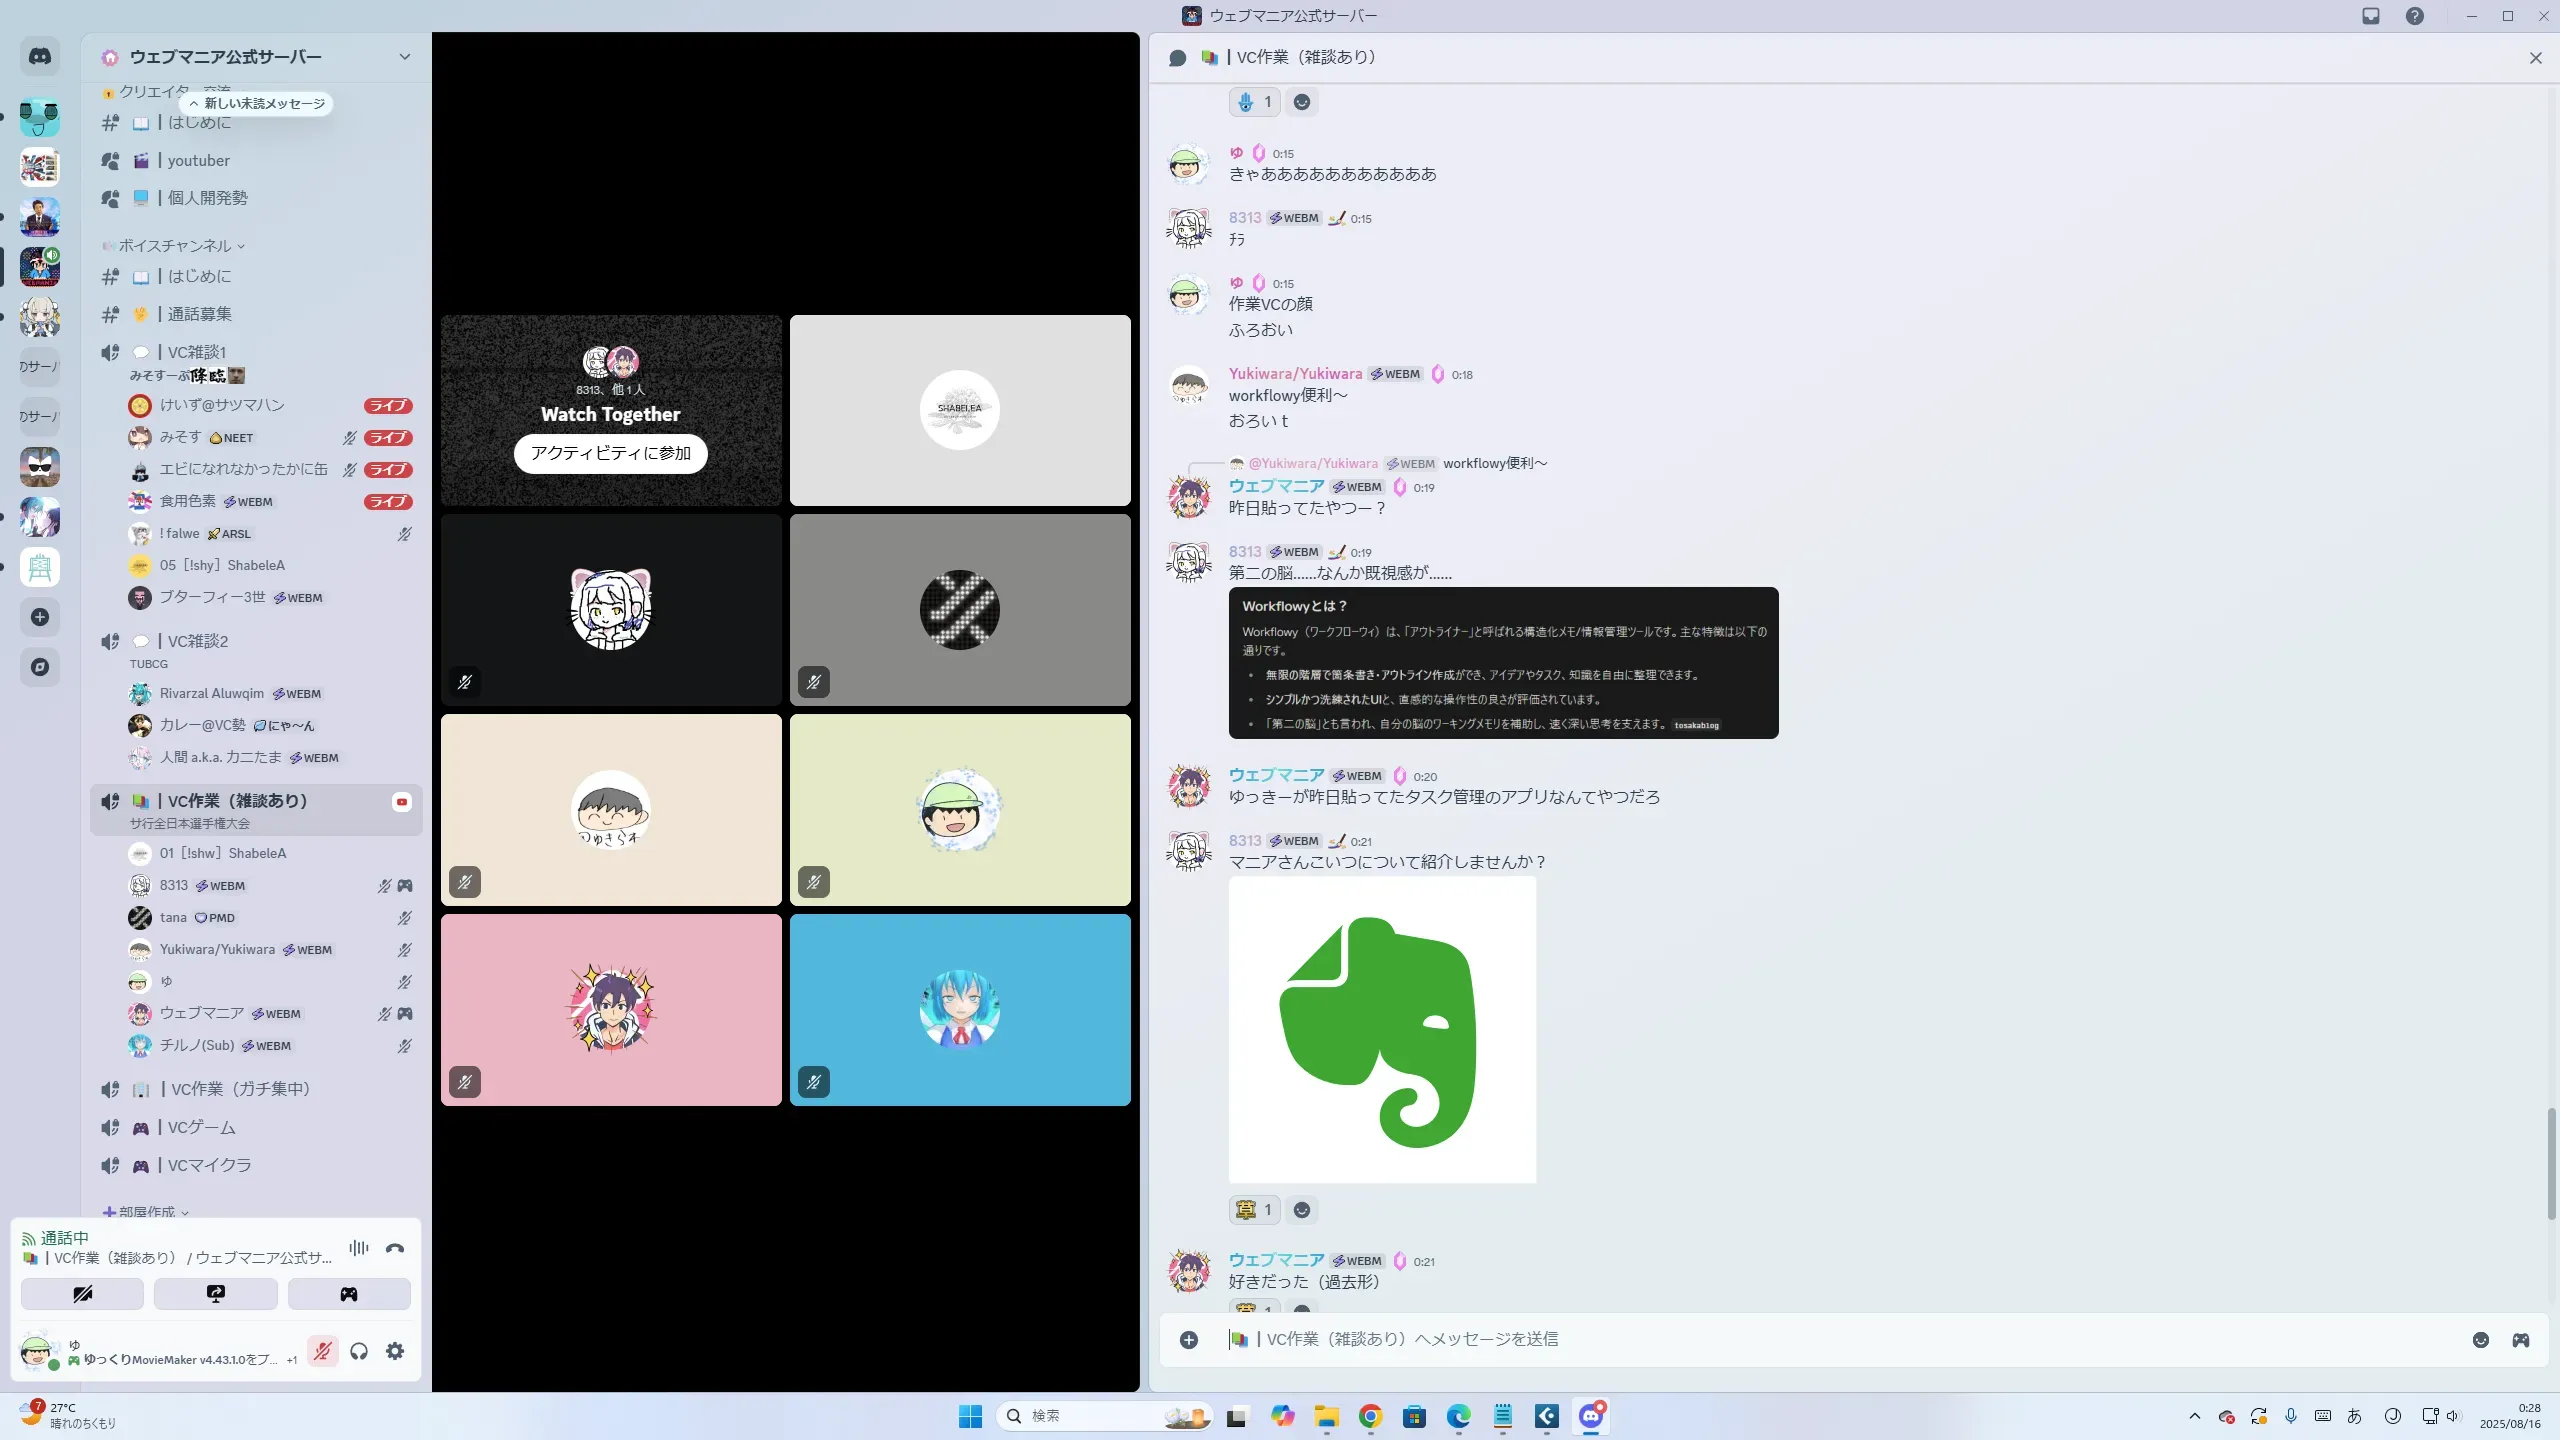Click the message input field

pos(1800,1339)
